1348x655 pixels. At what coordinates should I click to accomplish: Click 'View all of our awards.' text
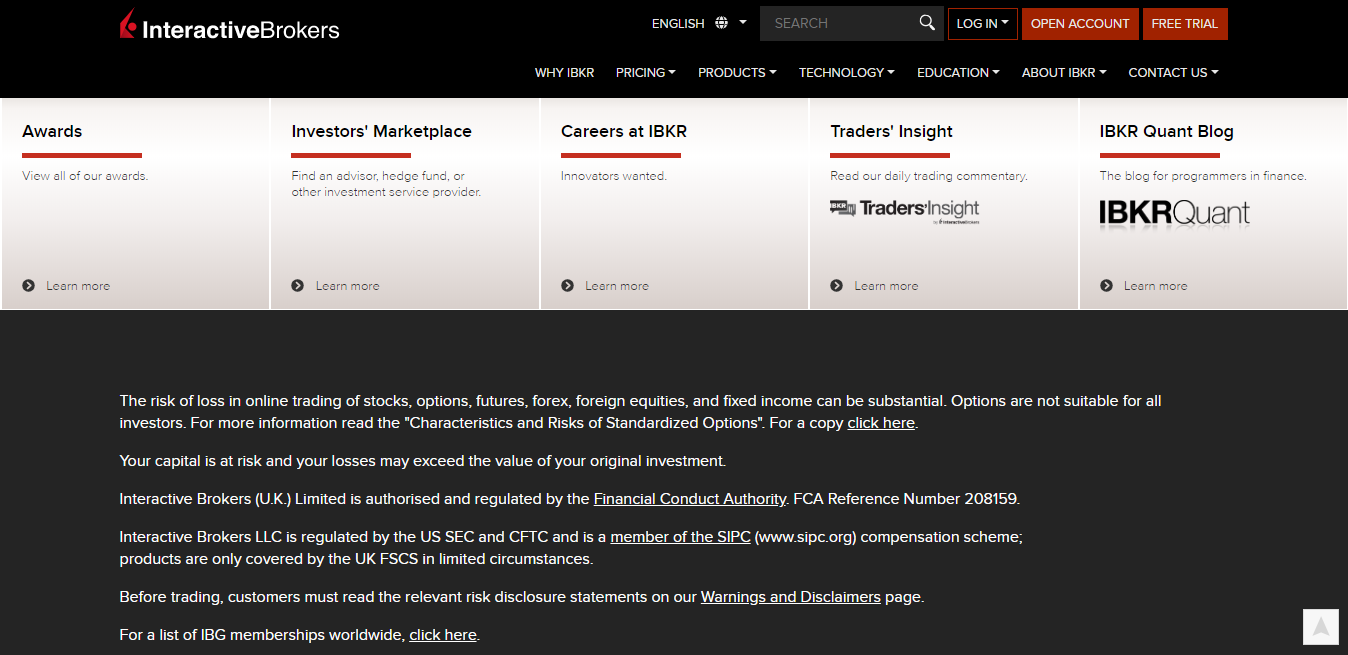tap(85, 176)
